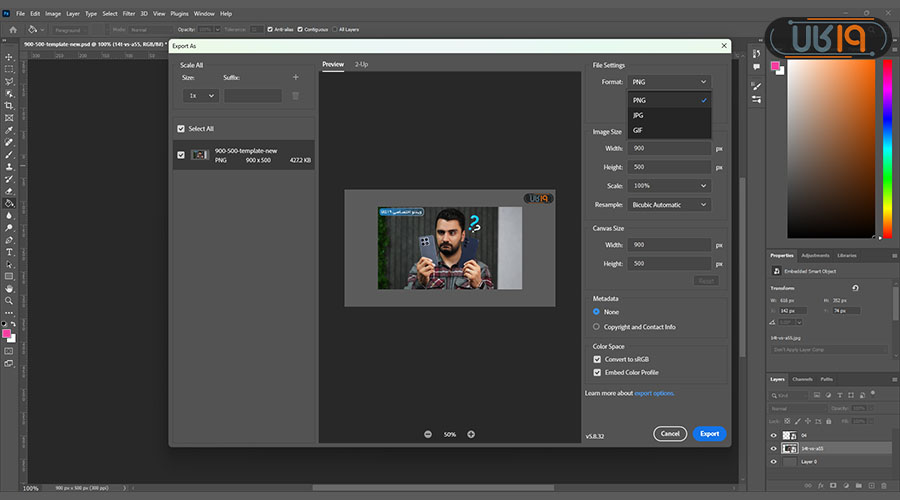Add a new scale size with plus icon
Image resolution: width=900 pixels, height=500 pixels.
(x=295, y=77)
